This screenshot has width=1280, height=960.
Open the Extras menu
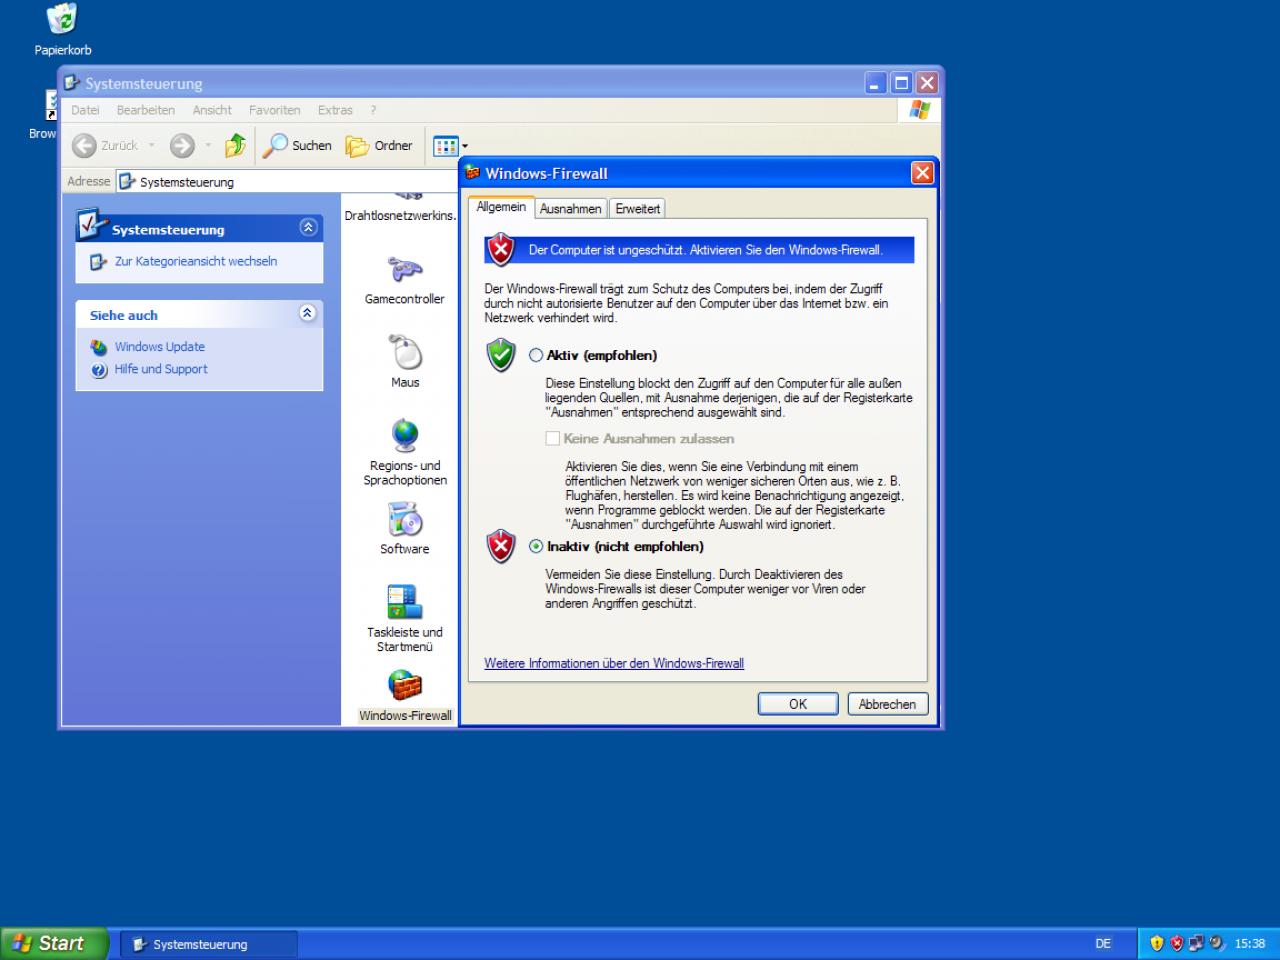335,110
